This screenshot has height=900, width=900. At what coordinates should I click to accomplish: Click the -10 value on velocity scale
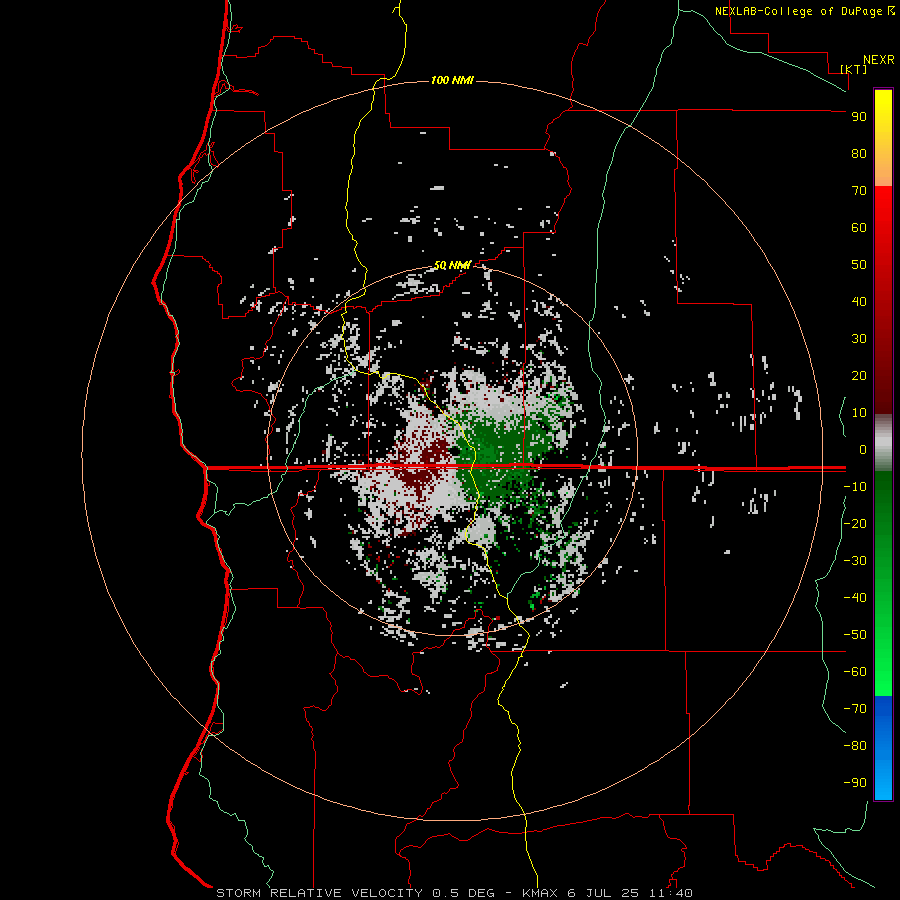pos(855,487)
